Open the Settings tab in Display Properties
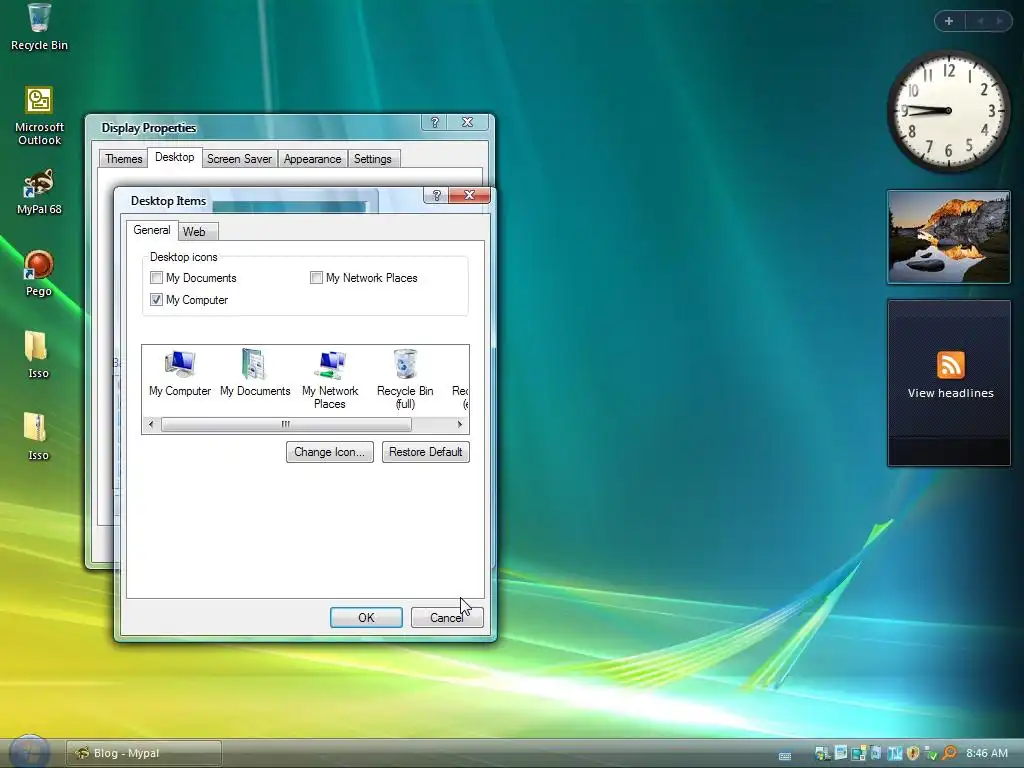This screenshot has width=1024, height=768. [372, 159]
